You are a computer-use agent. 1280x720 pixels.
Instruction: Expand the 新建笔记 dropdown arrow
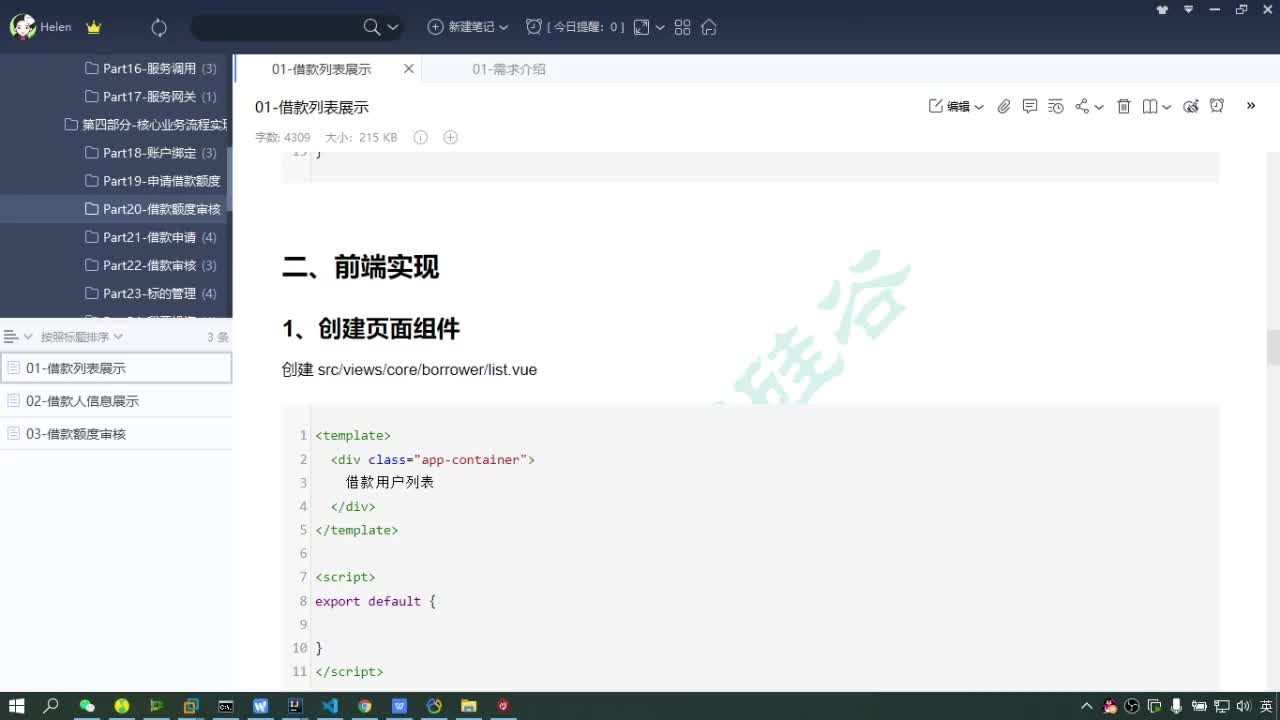point(503,28)
